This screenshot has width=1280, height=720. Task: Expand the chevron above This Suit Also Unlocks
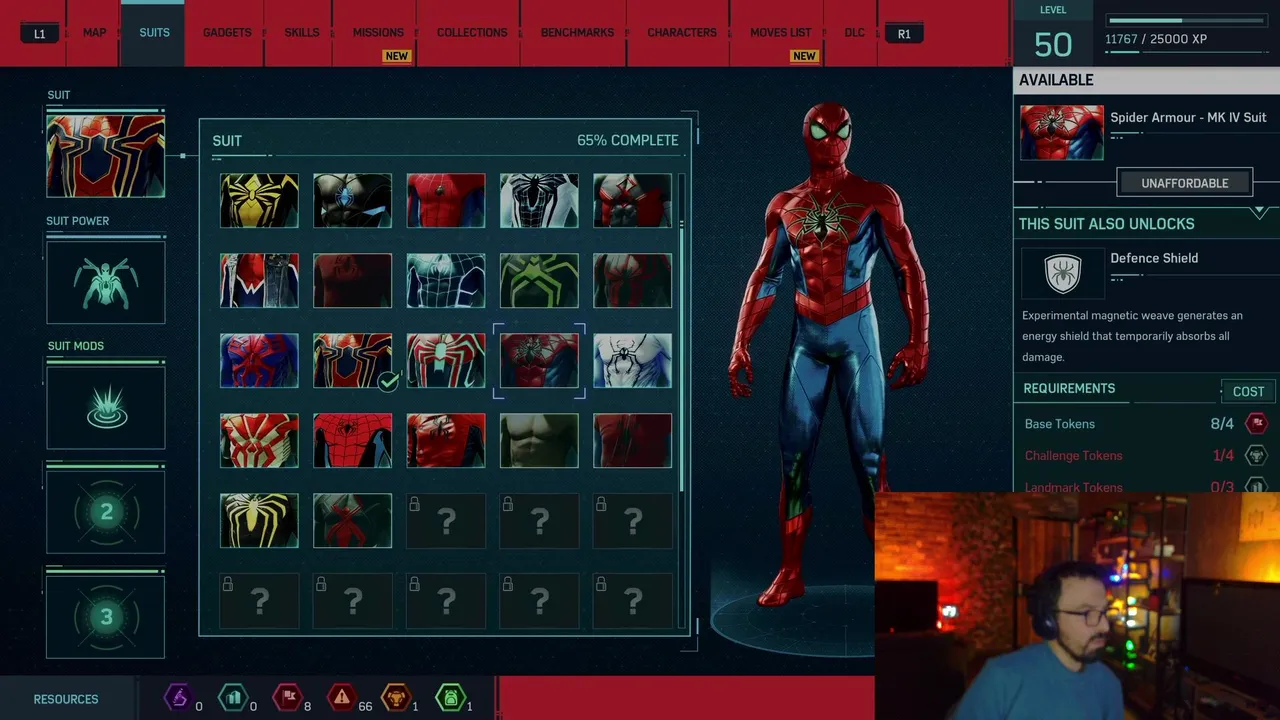pos(1259,212)
